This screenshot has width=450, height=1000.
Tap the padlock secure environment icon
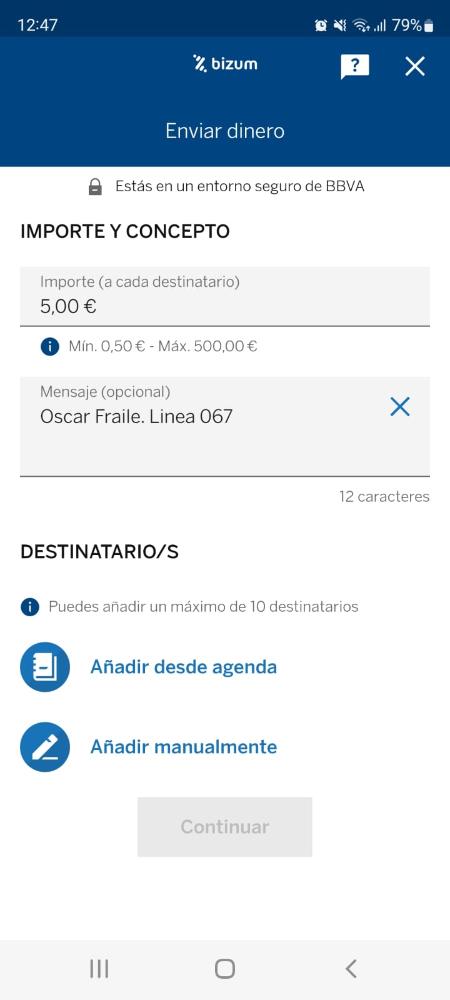click(x=95, y=187)
